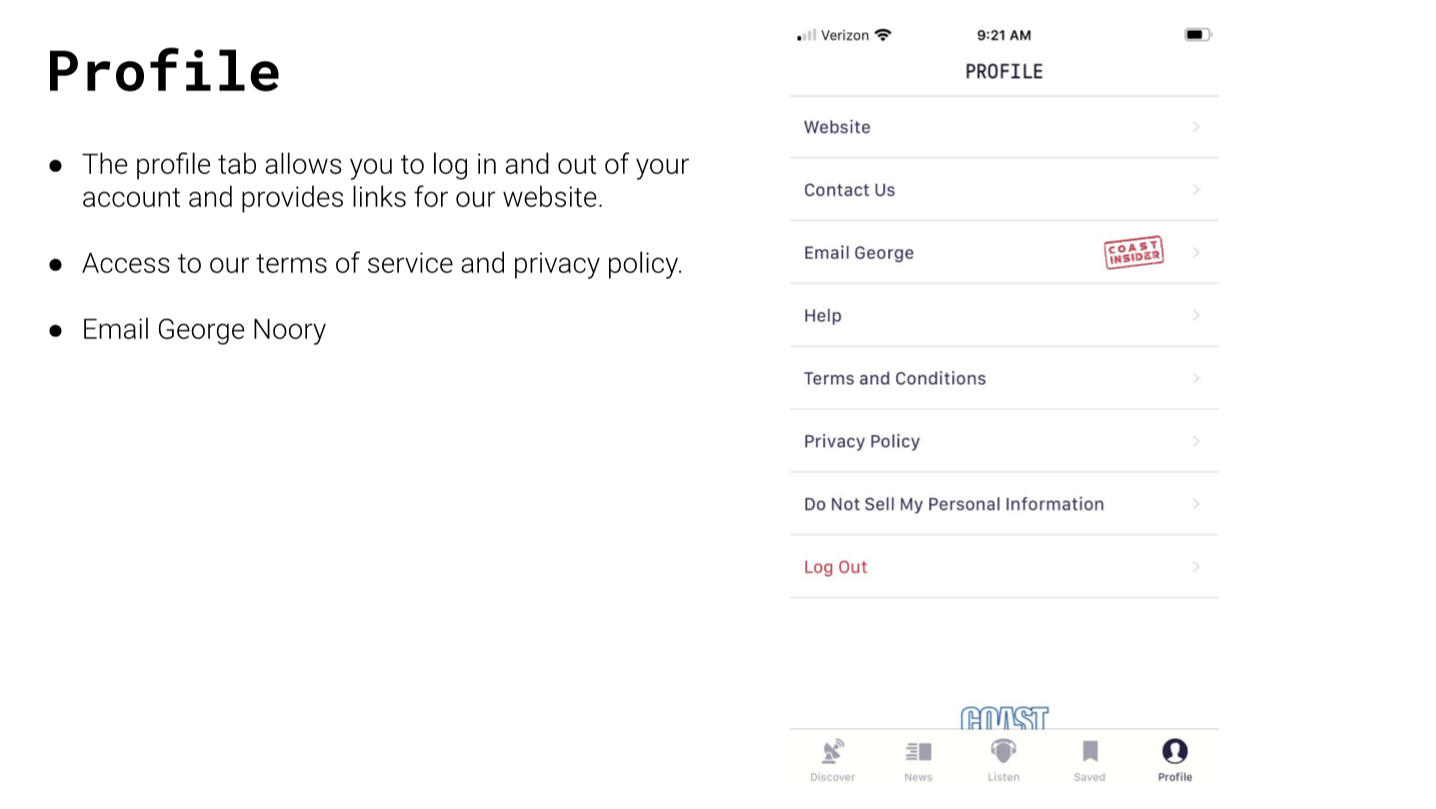This screenshot has width=1436, height=809.
Task: Tap the News newspaper icon
Action: [918, 752]
